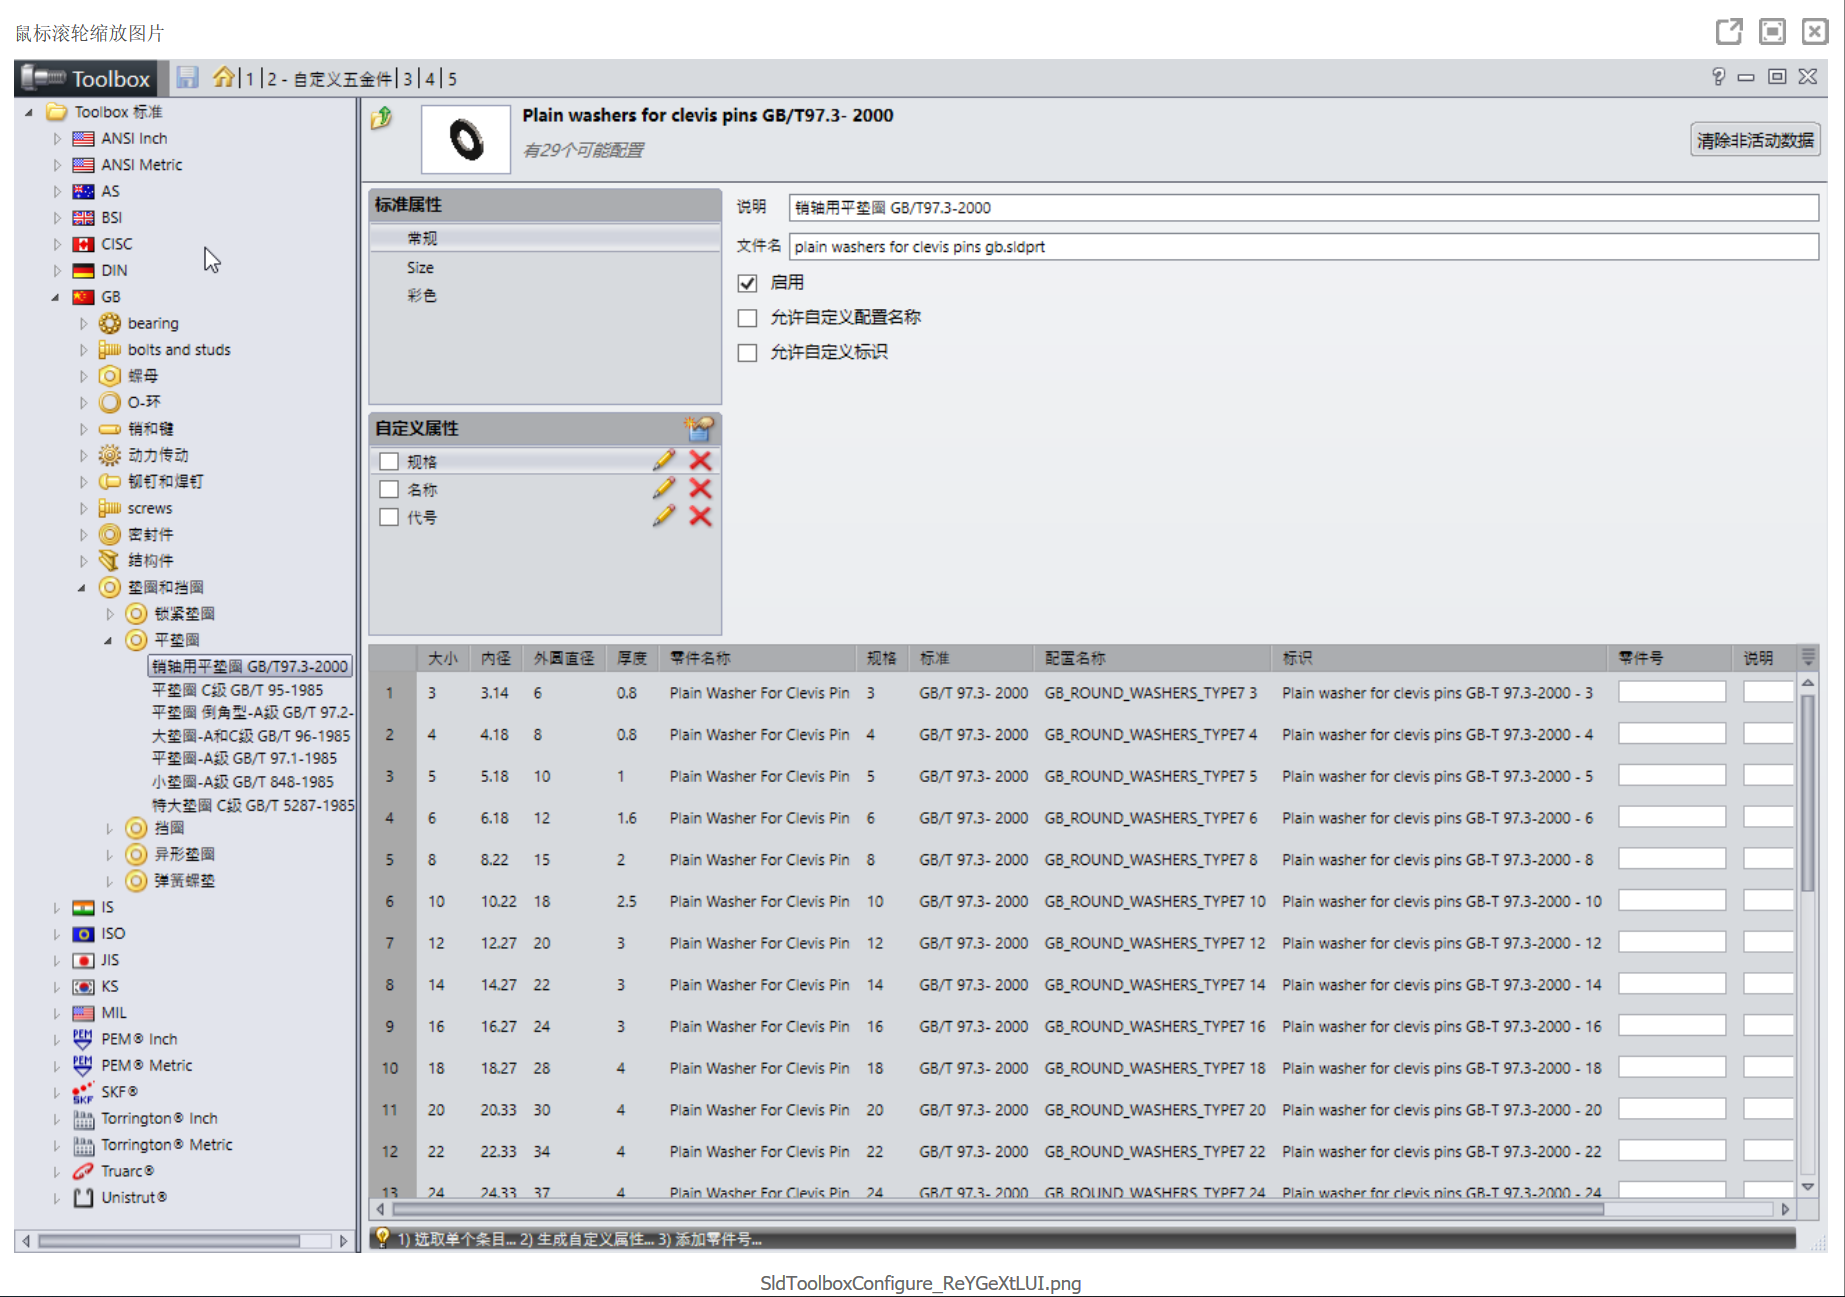Click the Truarc brand icon
Viewport: 1845px width, 1297px height.
pyautogui.click(x=84, y=1171)
